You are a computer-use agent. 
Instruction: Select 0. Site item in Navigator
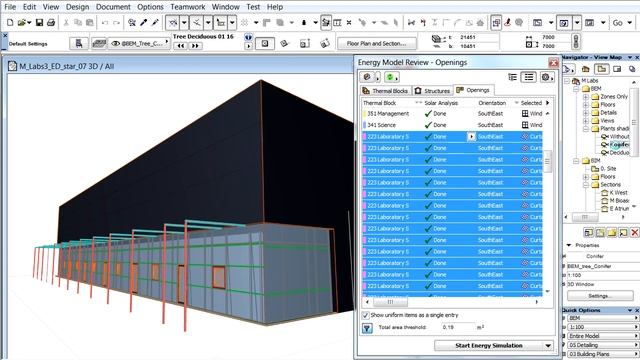[604, 169]
